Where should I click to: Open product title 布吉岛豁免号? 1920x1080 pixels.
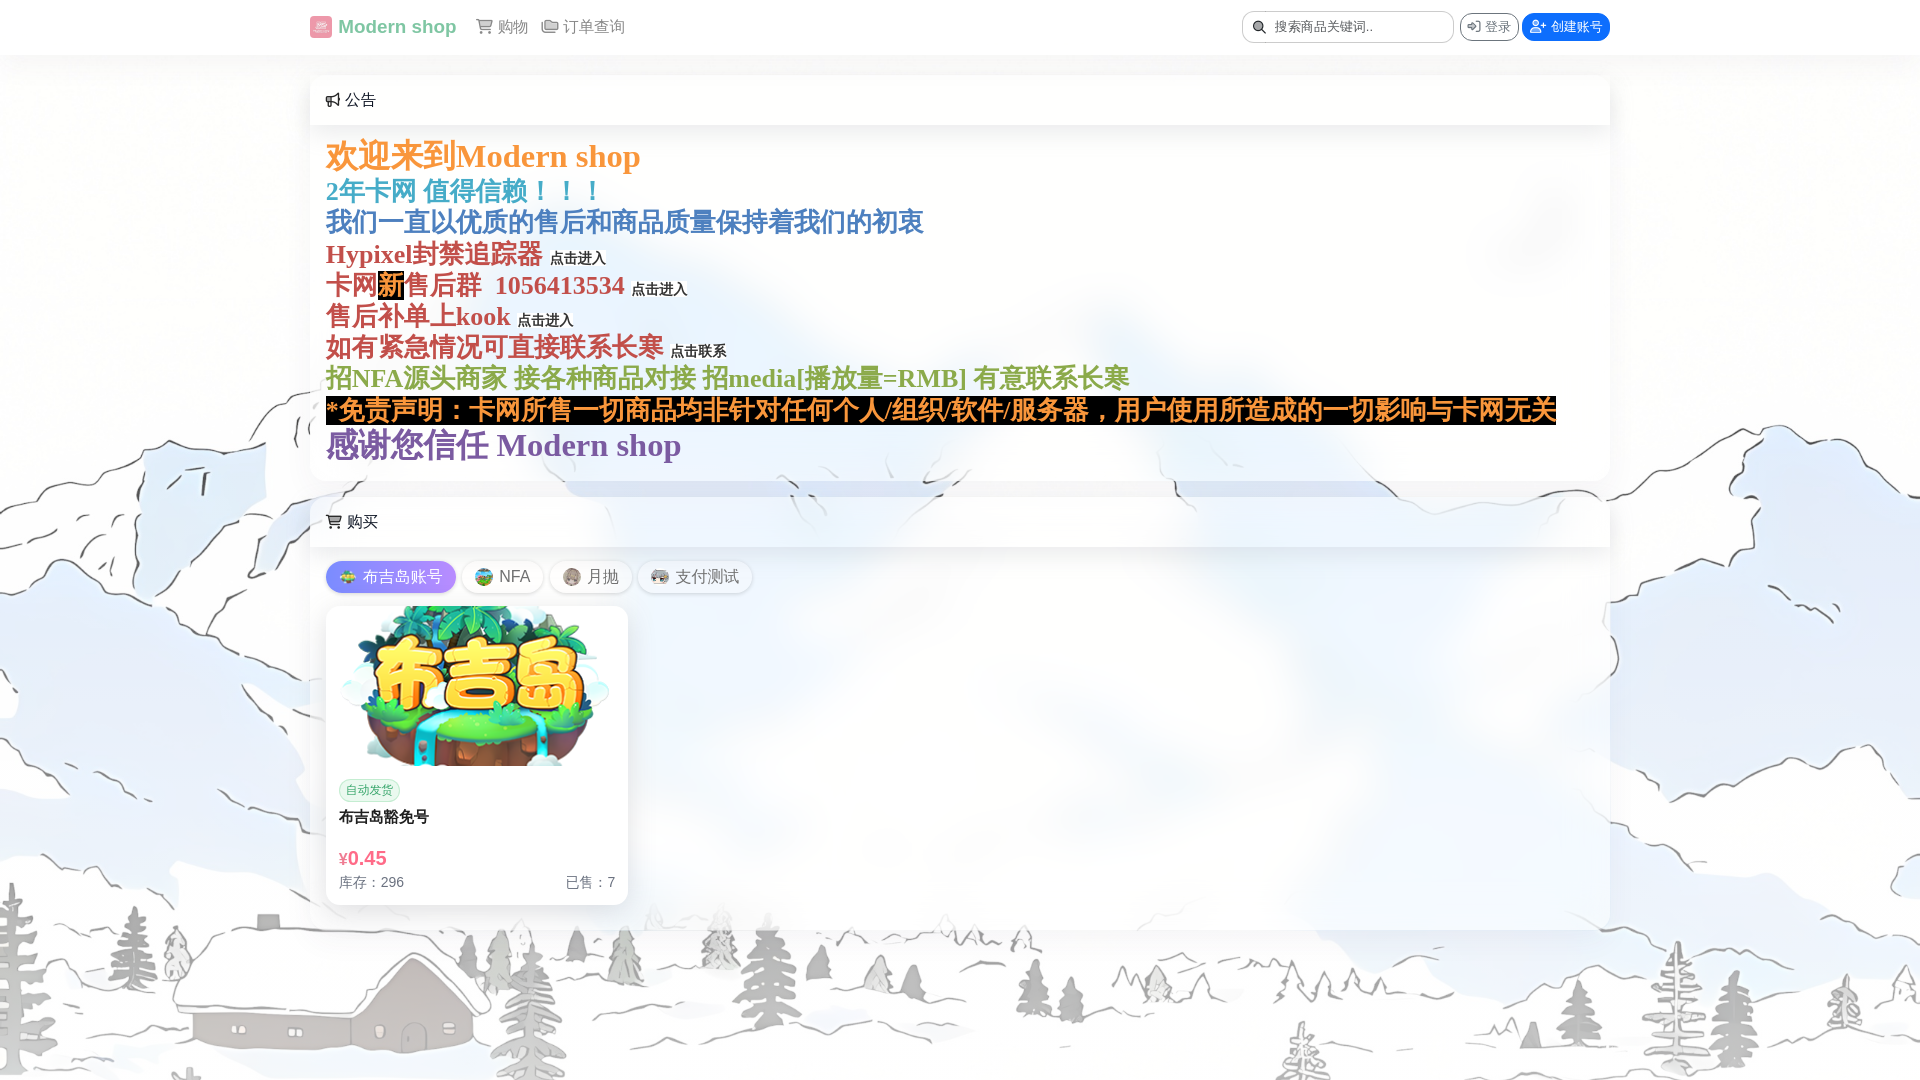click(x=384, y=817)
